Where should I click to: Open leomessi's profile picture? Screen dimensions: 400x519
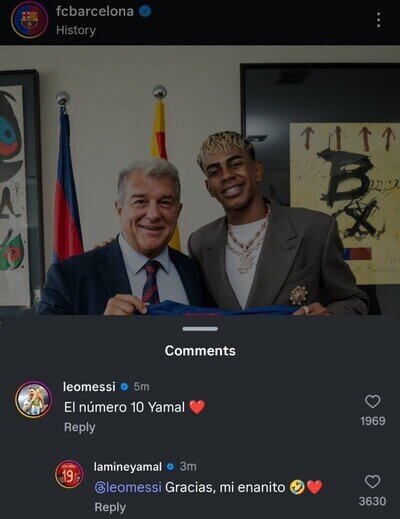click(33, 399)
